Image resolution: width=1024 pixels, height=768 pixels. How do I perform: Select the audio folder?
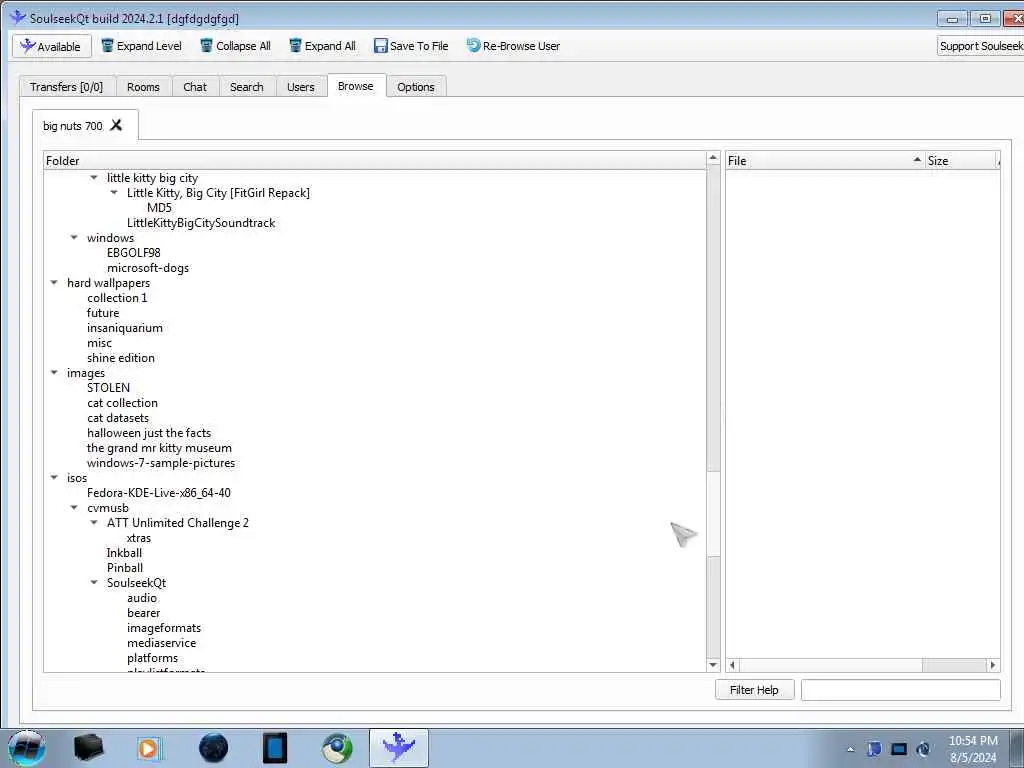coord(142,598)
